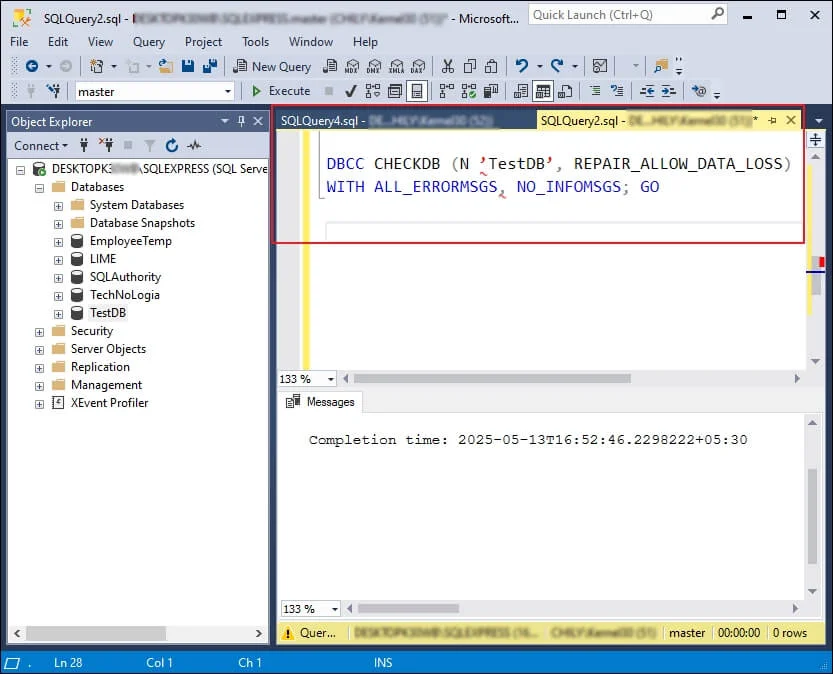The height and width of the screenshot is (674, 833).
Task: Click the Database Engine Query icon
Action: [x=330, y=66]
